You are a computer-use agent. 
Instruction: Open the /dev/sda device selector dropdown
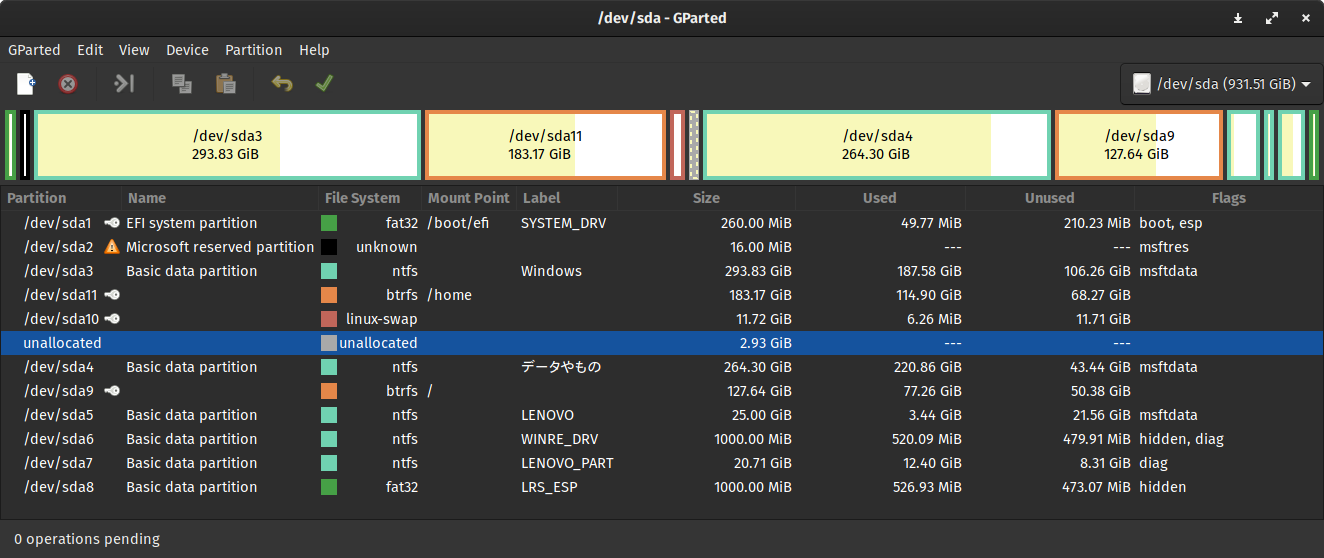[x=1221, y=84]
